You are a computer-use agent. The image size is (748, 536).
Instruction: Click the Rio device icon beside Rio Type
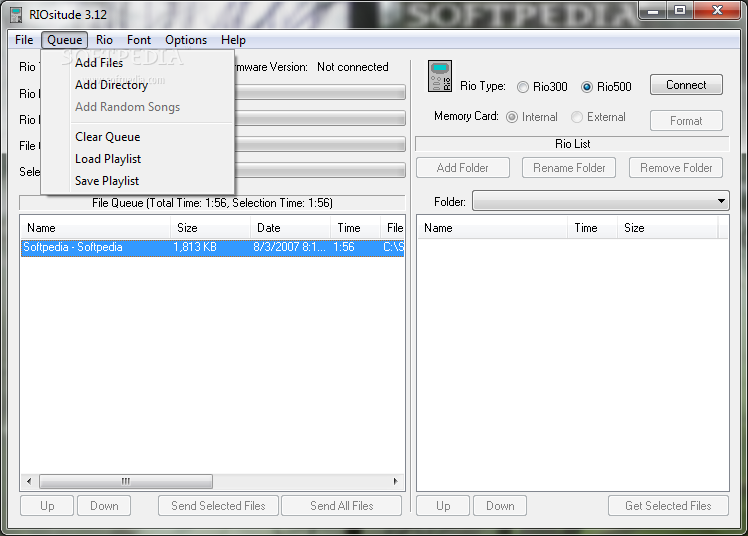(440, 76)
